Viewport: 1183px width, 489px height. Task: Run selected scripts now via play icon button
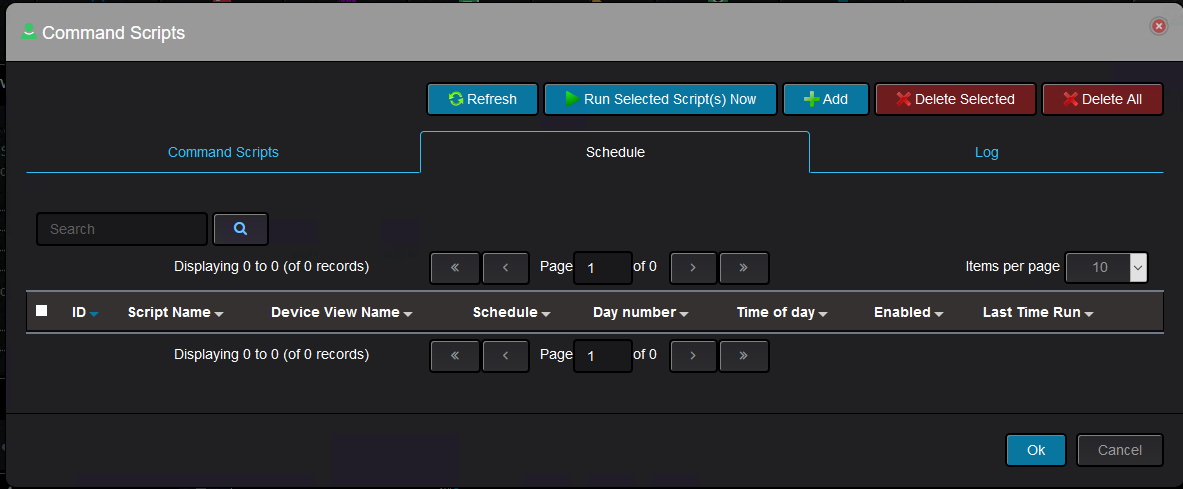(660, 99)
